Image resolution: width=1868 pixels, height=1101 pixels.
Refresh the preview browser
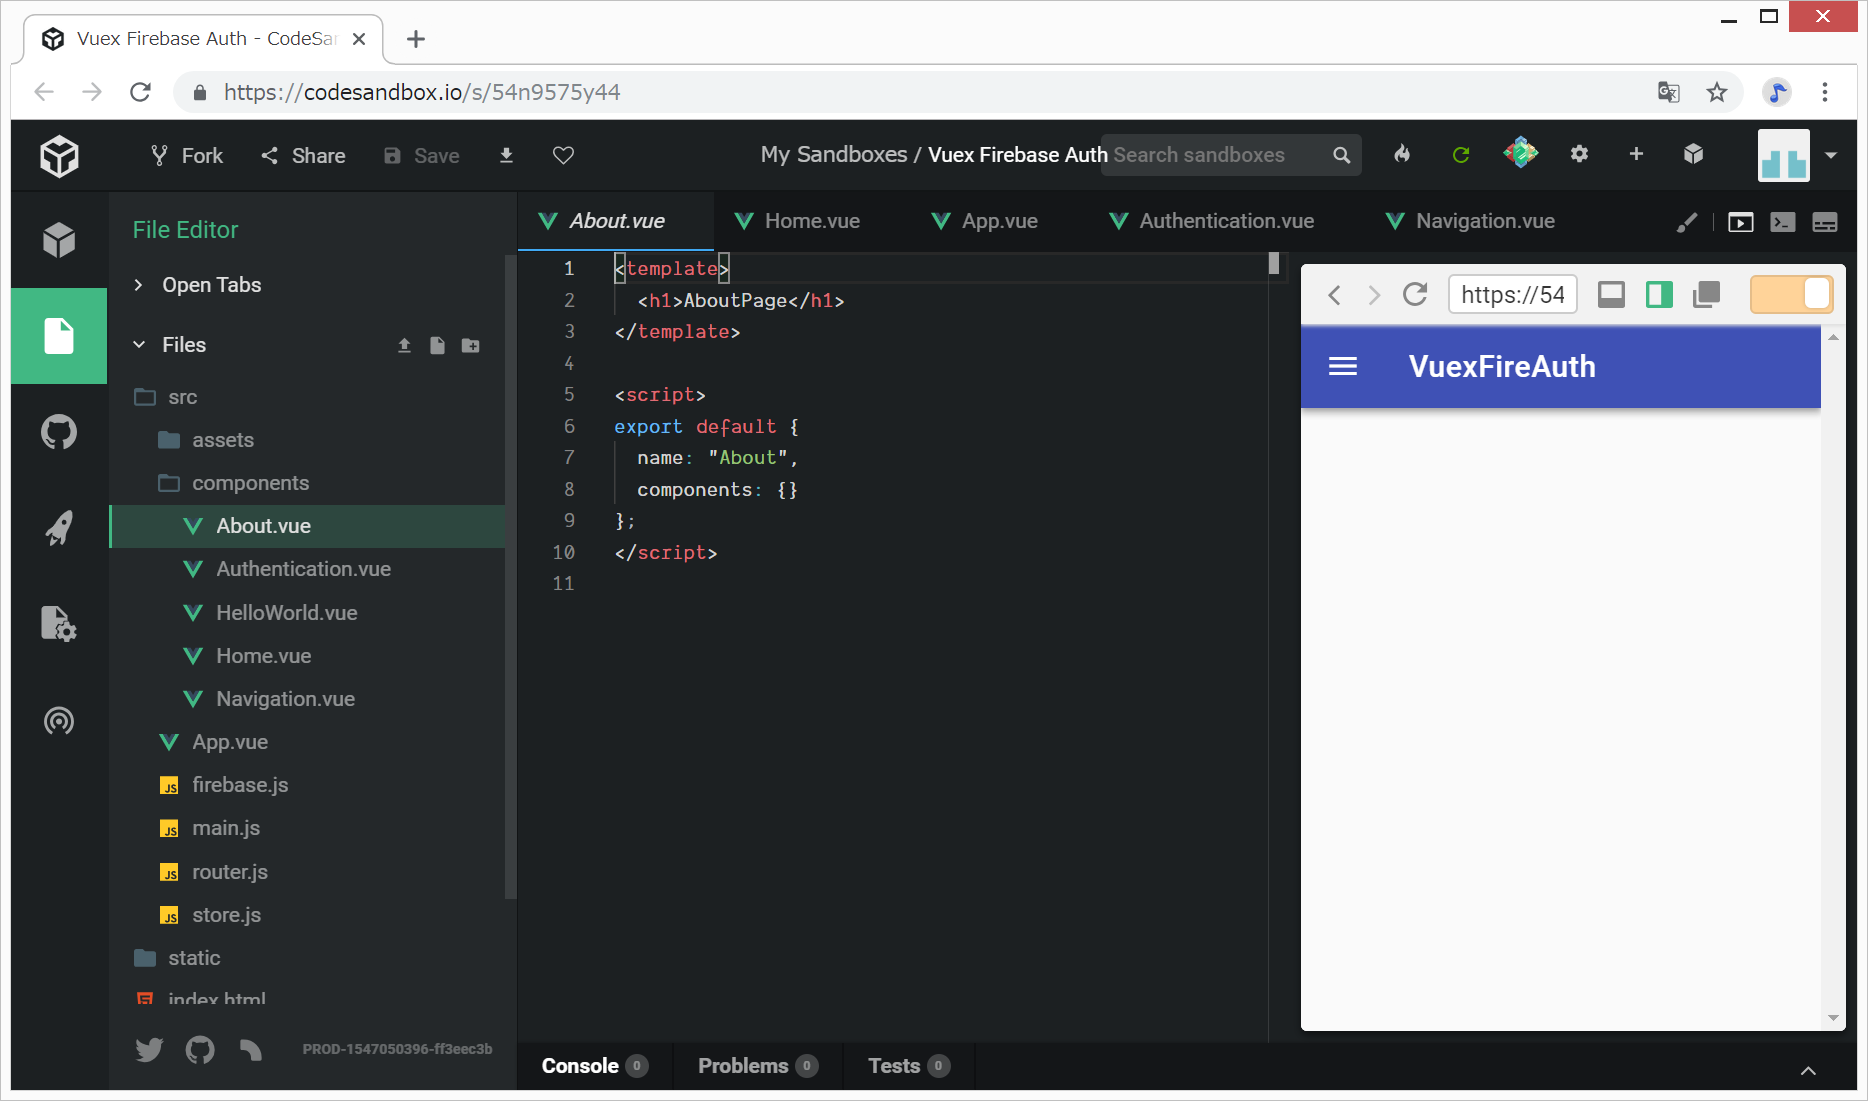coord(1415,294)
